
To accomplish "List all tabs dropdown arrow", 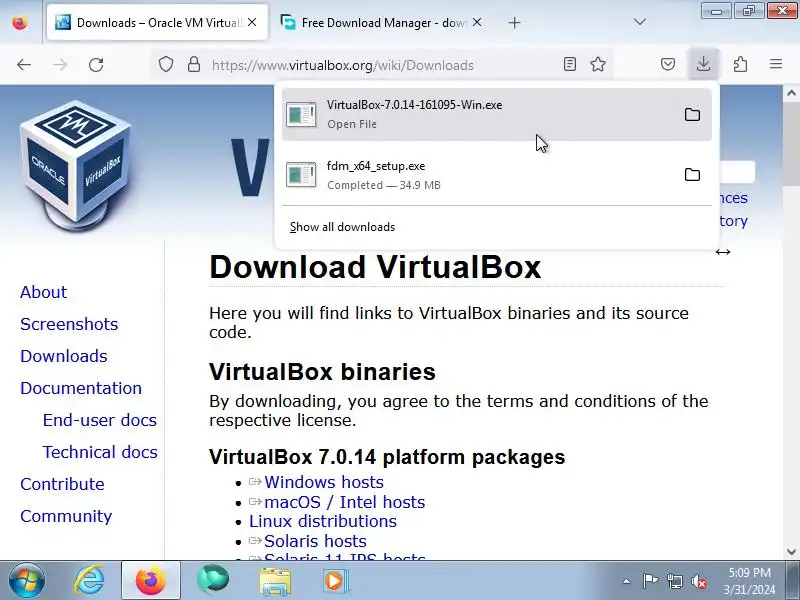I will [640, 22].
